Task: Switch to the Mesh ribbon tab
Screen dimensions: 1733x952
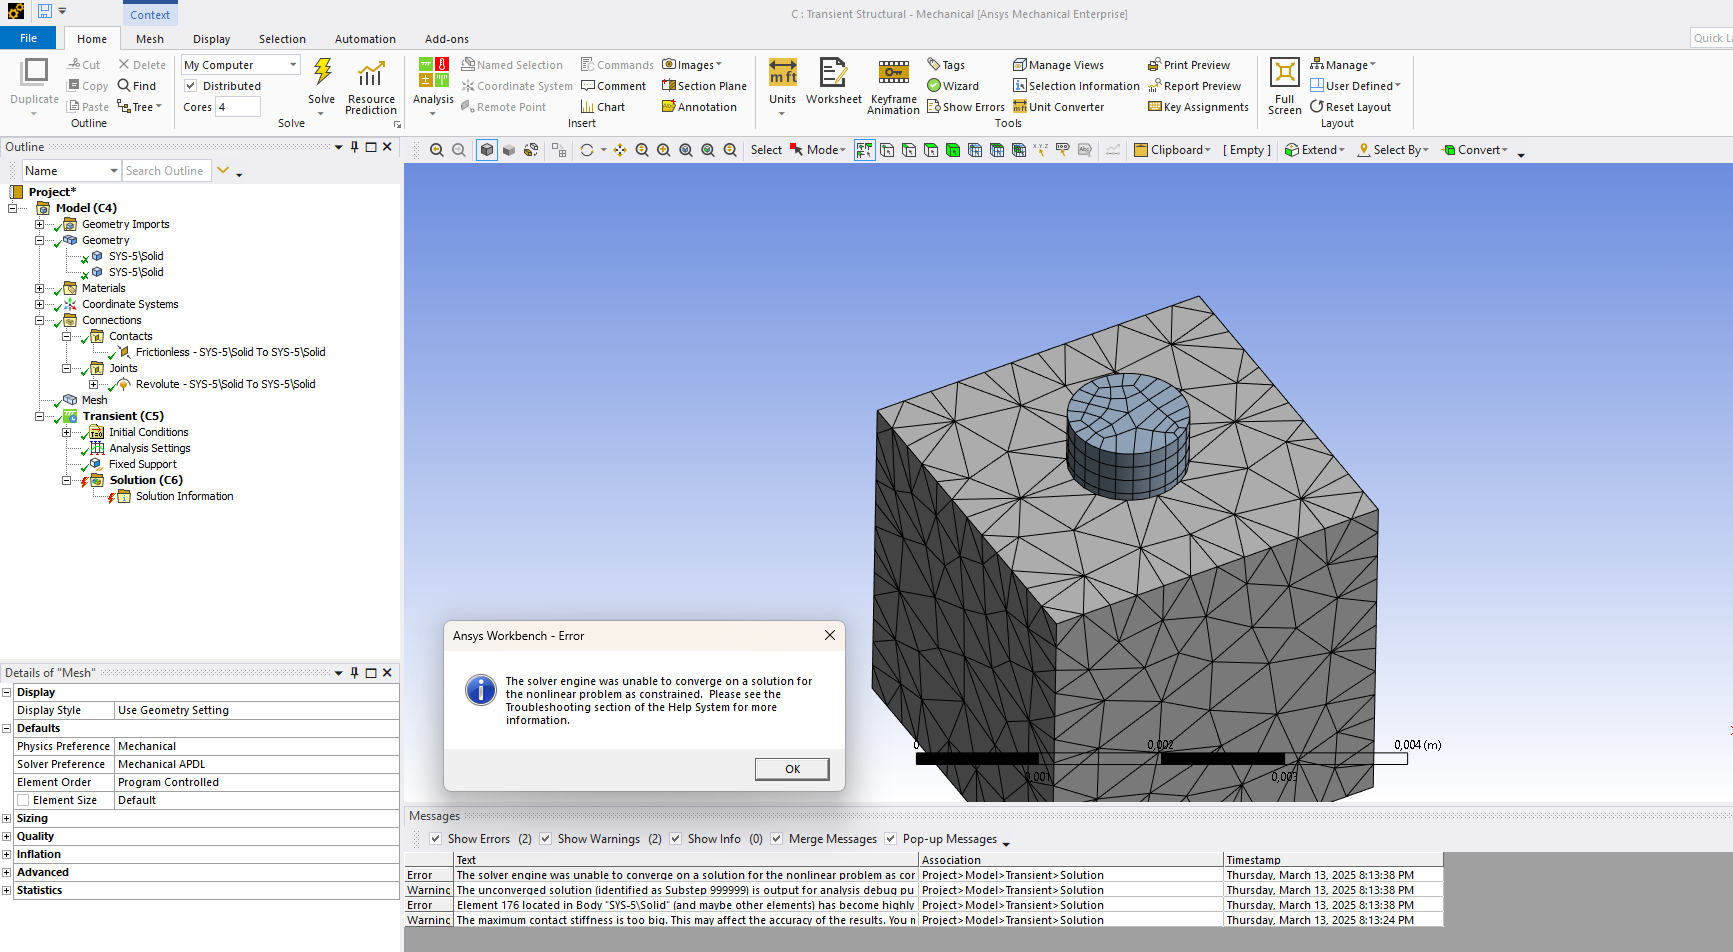Action: point(150,39)
